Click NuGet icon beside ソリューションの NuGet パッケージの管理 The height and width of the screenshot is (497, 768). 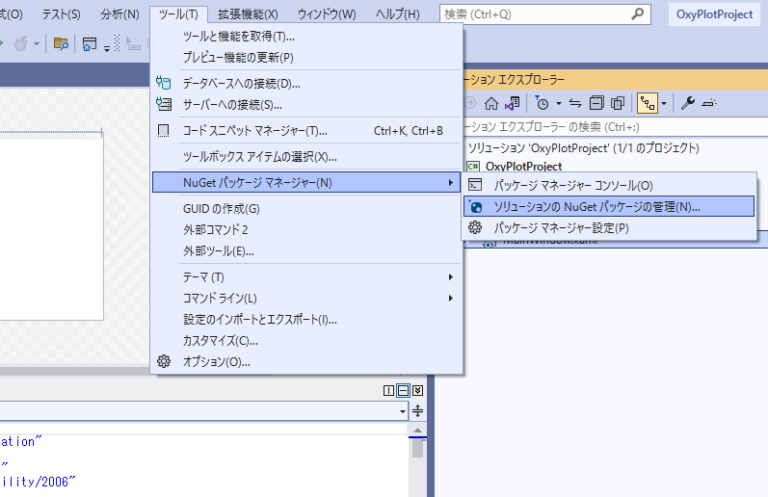coord(475,206)
